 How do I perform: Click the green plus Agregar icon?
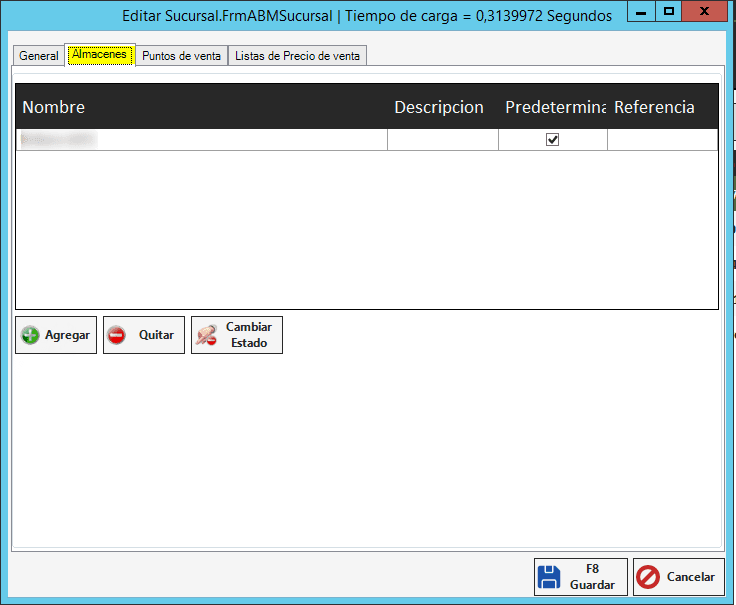click(x=29, y=336)
